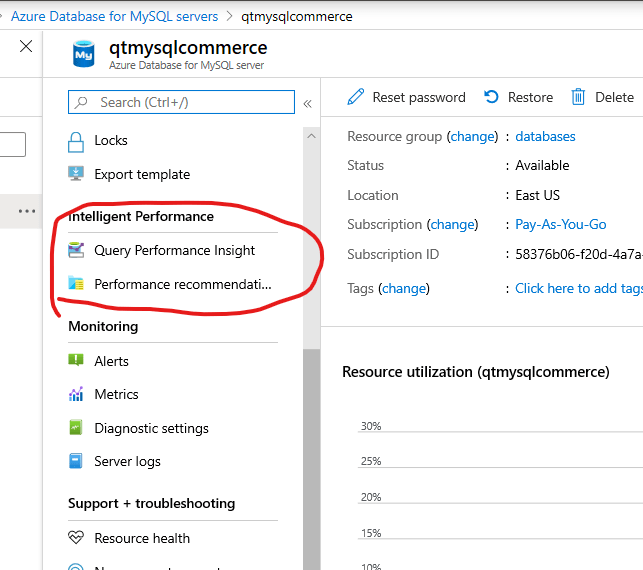Image resolution: width=643 pixels, height=570 pixels.
Task: Click the Intelligent Performance section heading
Action: point(141,216)
